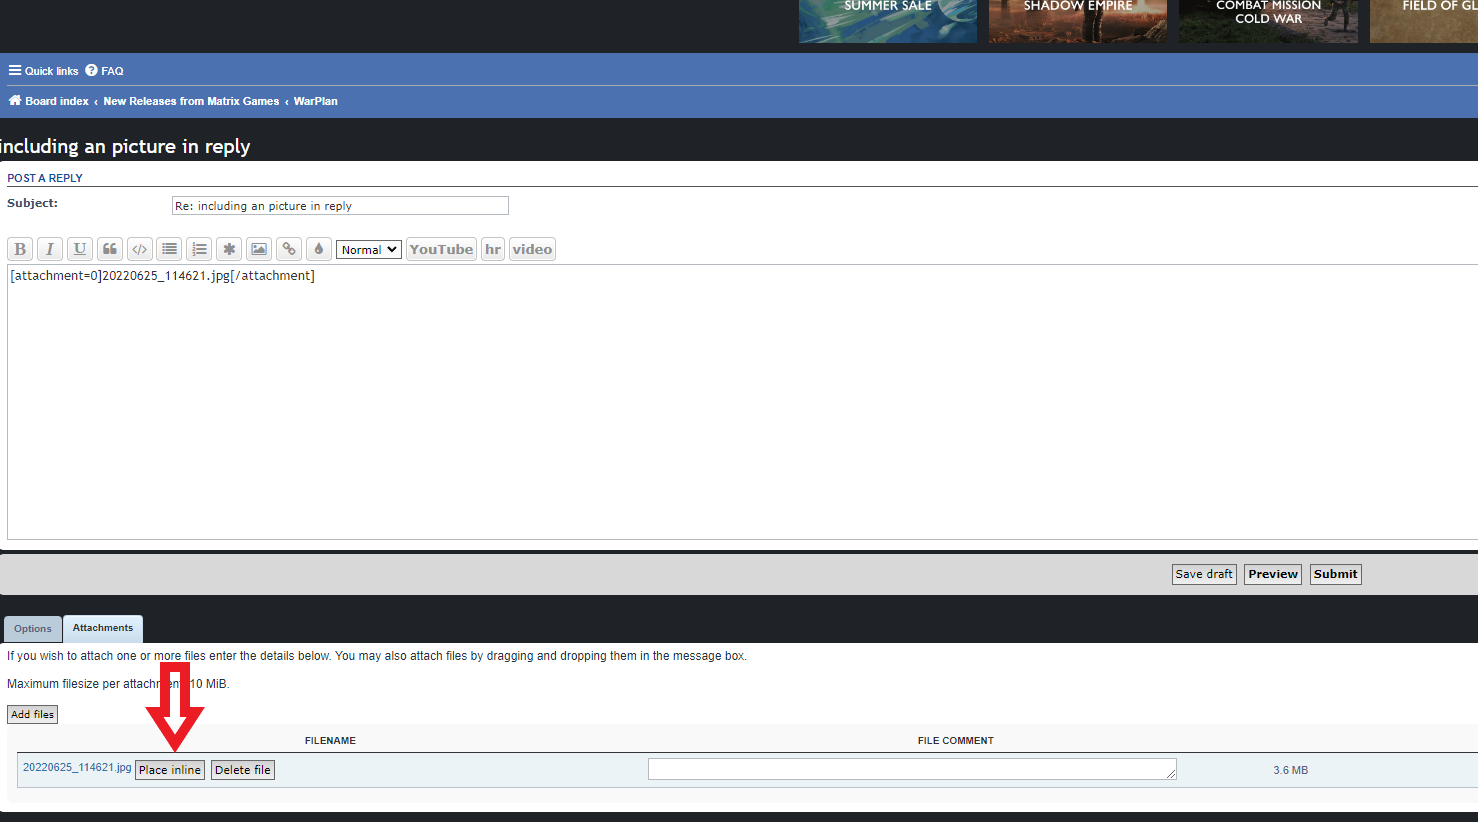1478x822 pixels.
Task: Click the 3.6 MB file size
Action: tap(1291, 770)
